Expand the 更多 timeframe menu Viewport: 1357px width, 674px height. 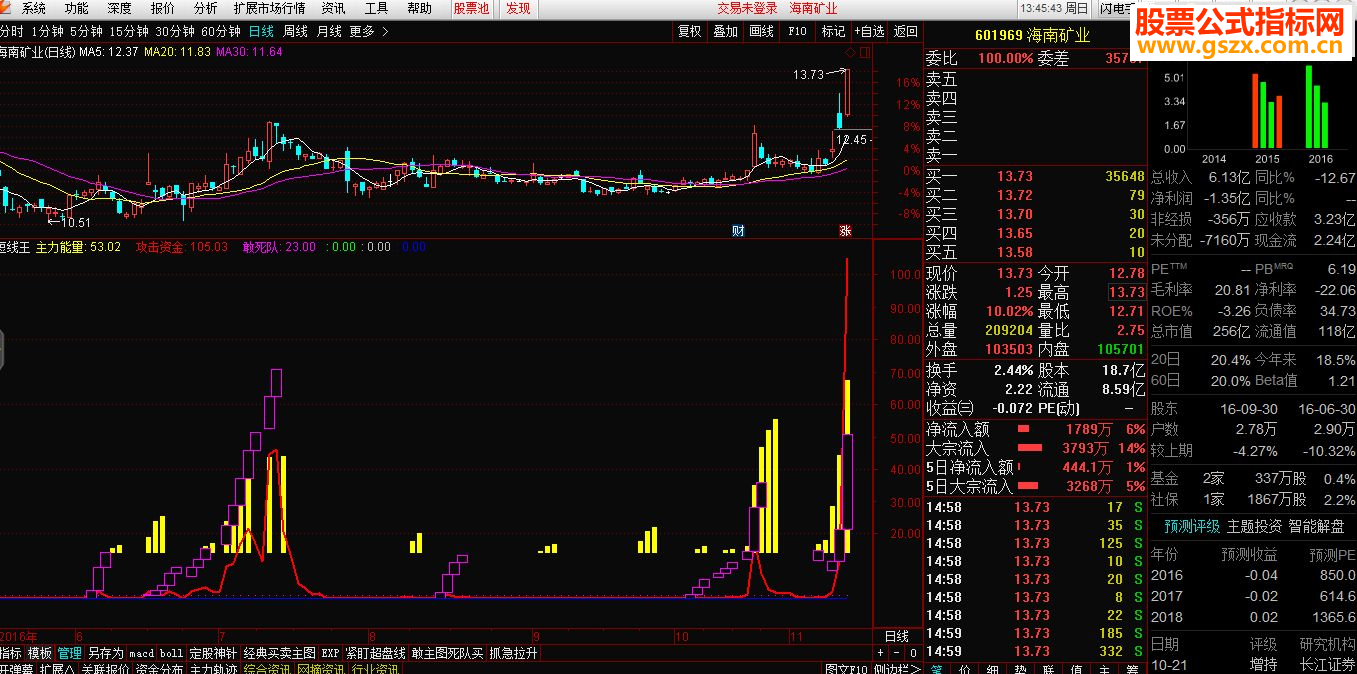369,31
